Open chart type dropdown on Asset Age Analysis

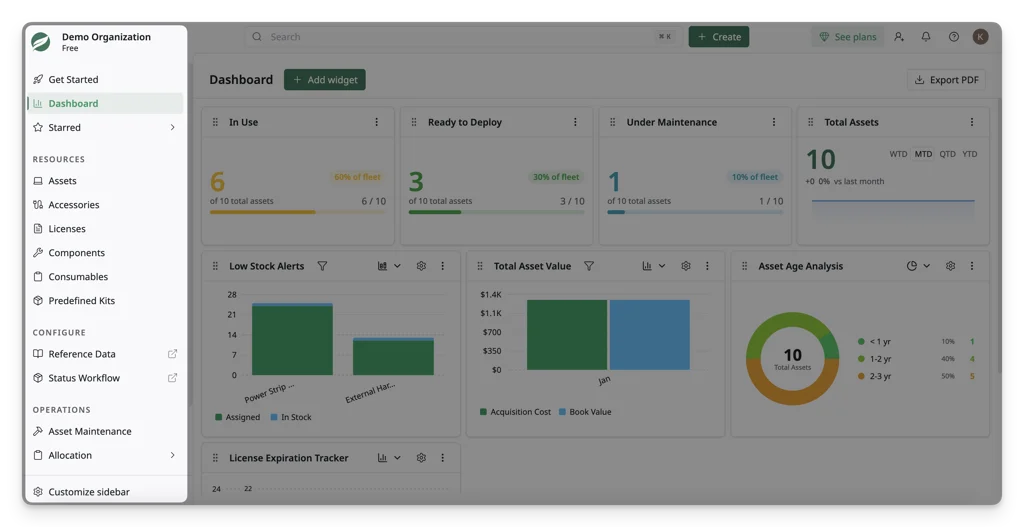pos(918,266)
